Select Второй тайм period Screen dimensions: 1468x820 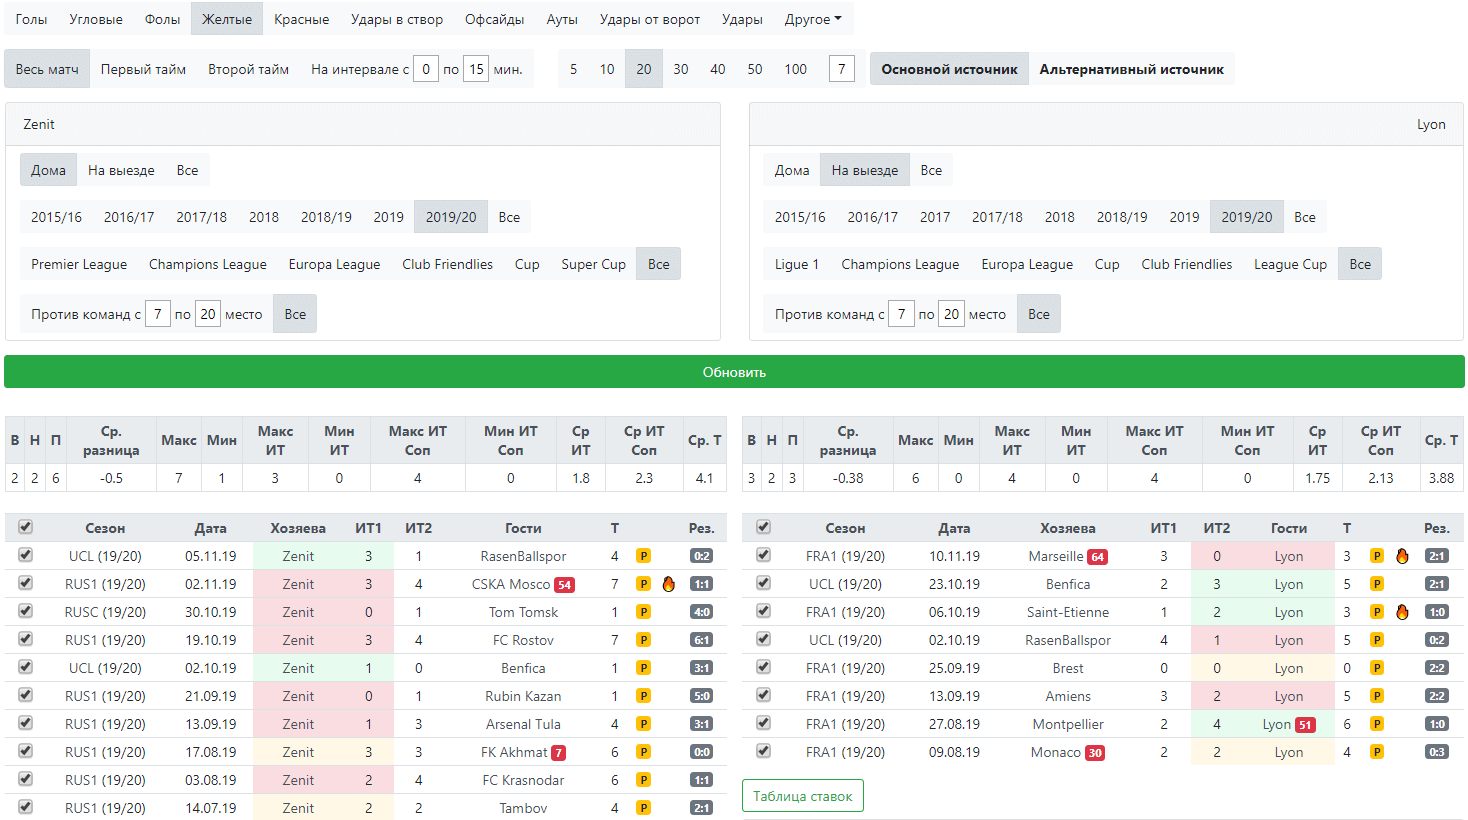click(x=248, y=69)
